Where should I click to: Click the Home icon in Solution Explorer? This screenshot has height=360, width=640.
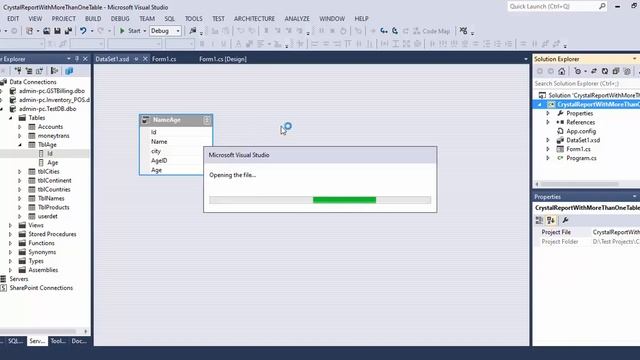coord(562,71)
